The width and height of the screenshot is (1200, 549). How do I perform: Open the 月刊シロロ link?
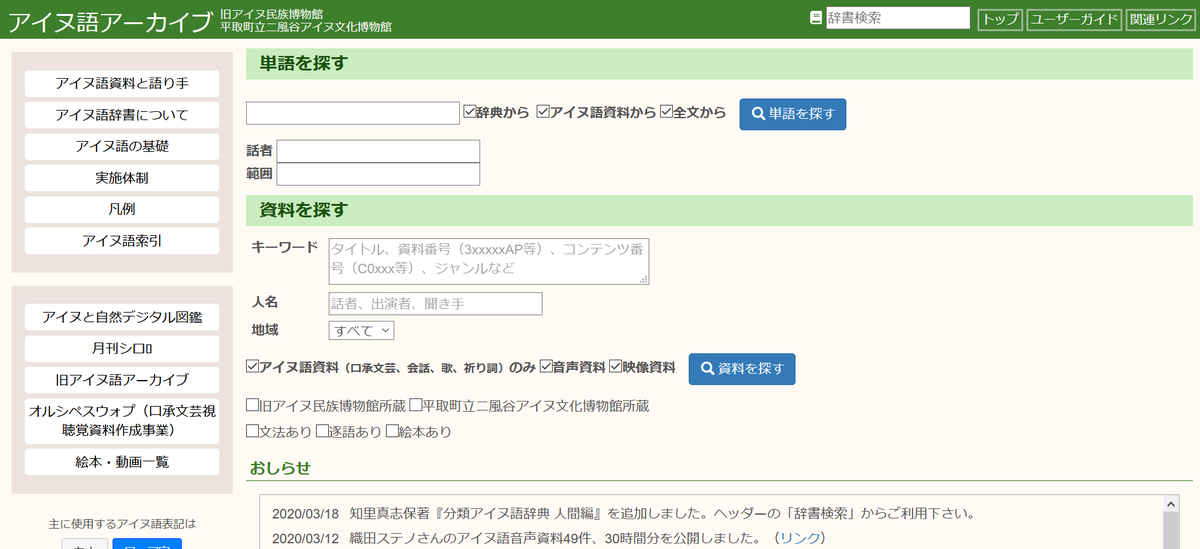pos(122,349)
